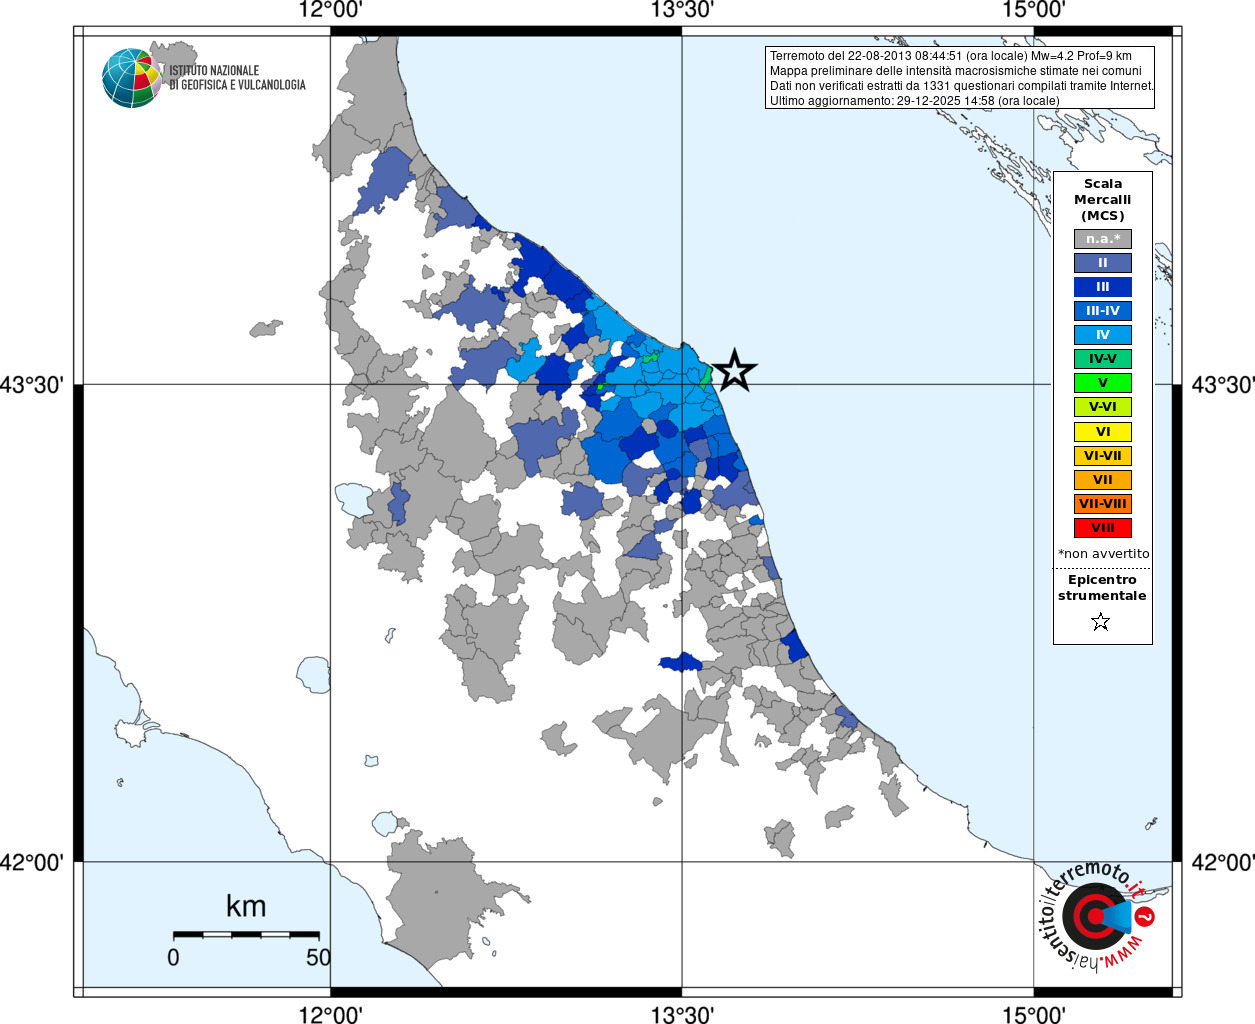Select the V-VI intensity legend swatch
Screen dimensions: 1255x1024
click(1103, 407)
